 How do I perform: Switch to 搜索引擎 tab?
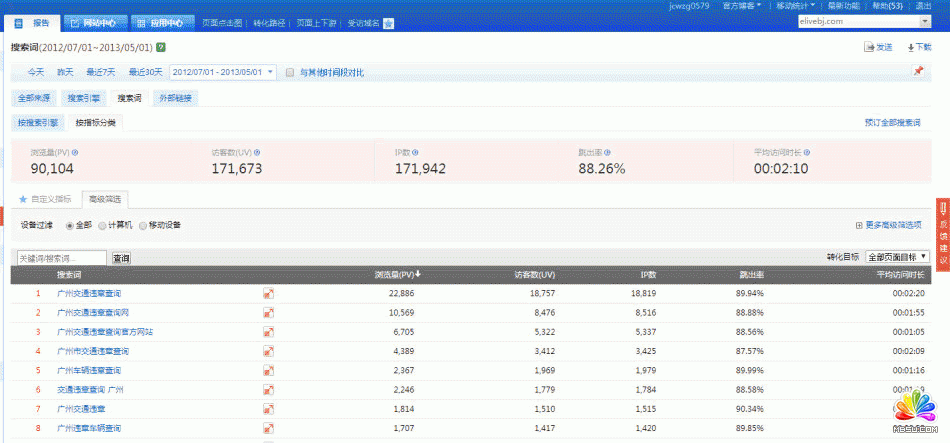83,98
